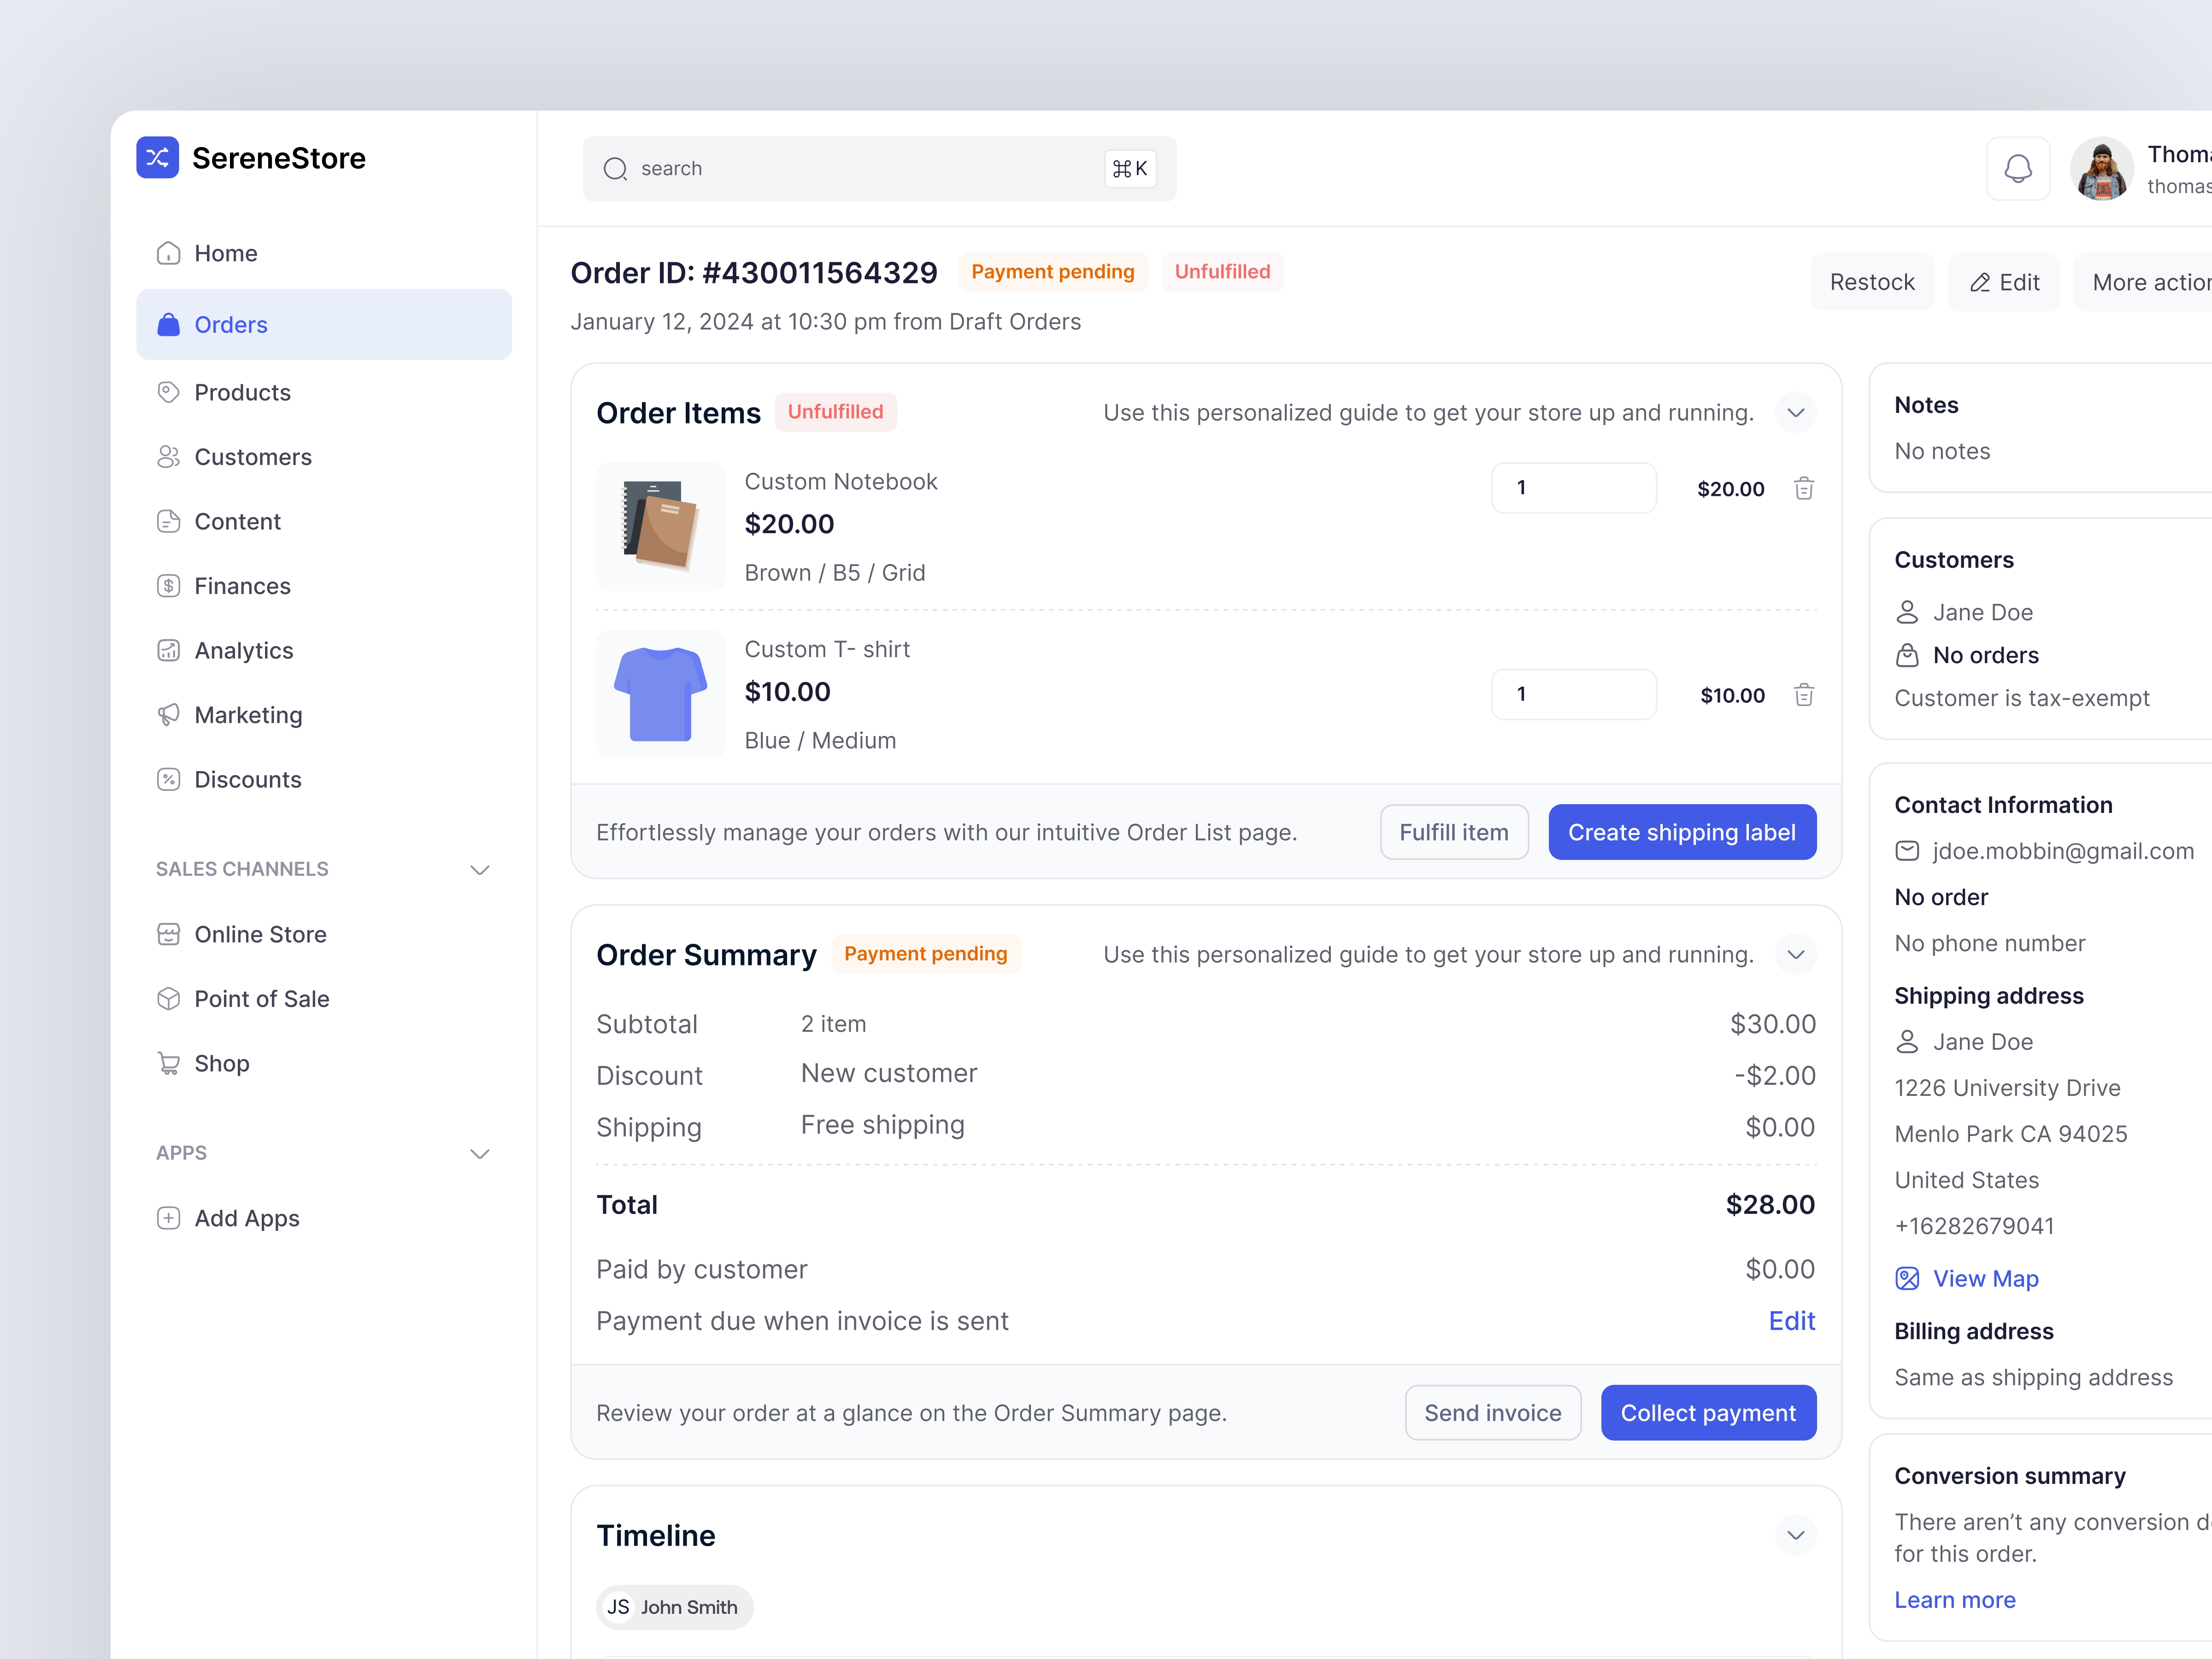Click the search magnifier icon

616,169
